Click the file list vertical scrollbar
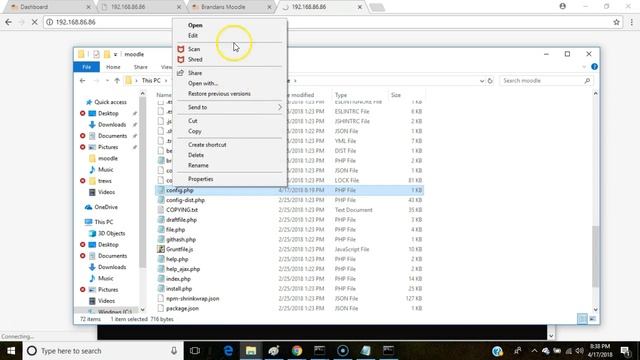 596,256
